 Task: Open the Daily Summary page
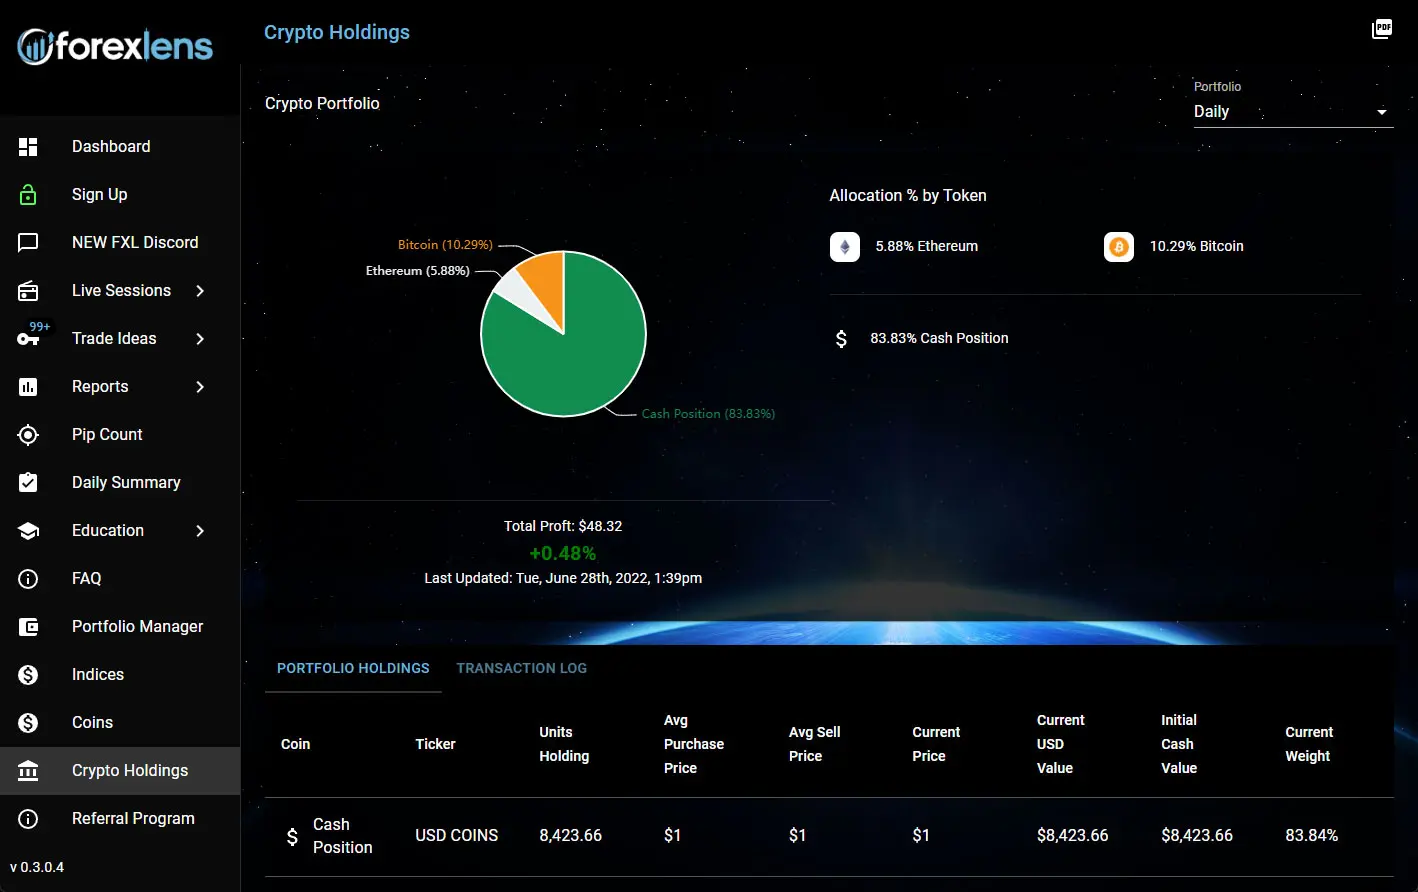126,483
